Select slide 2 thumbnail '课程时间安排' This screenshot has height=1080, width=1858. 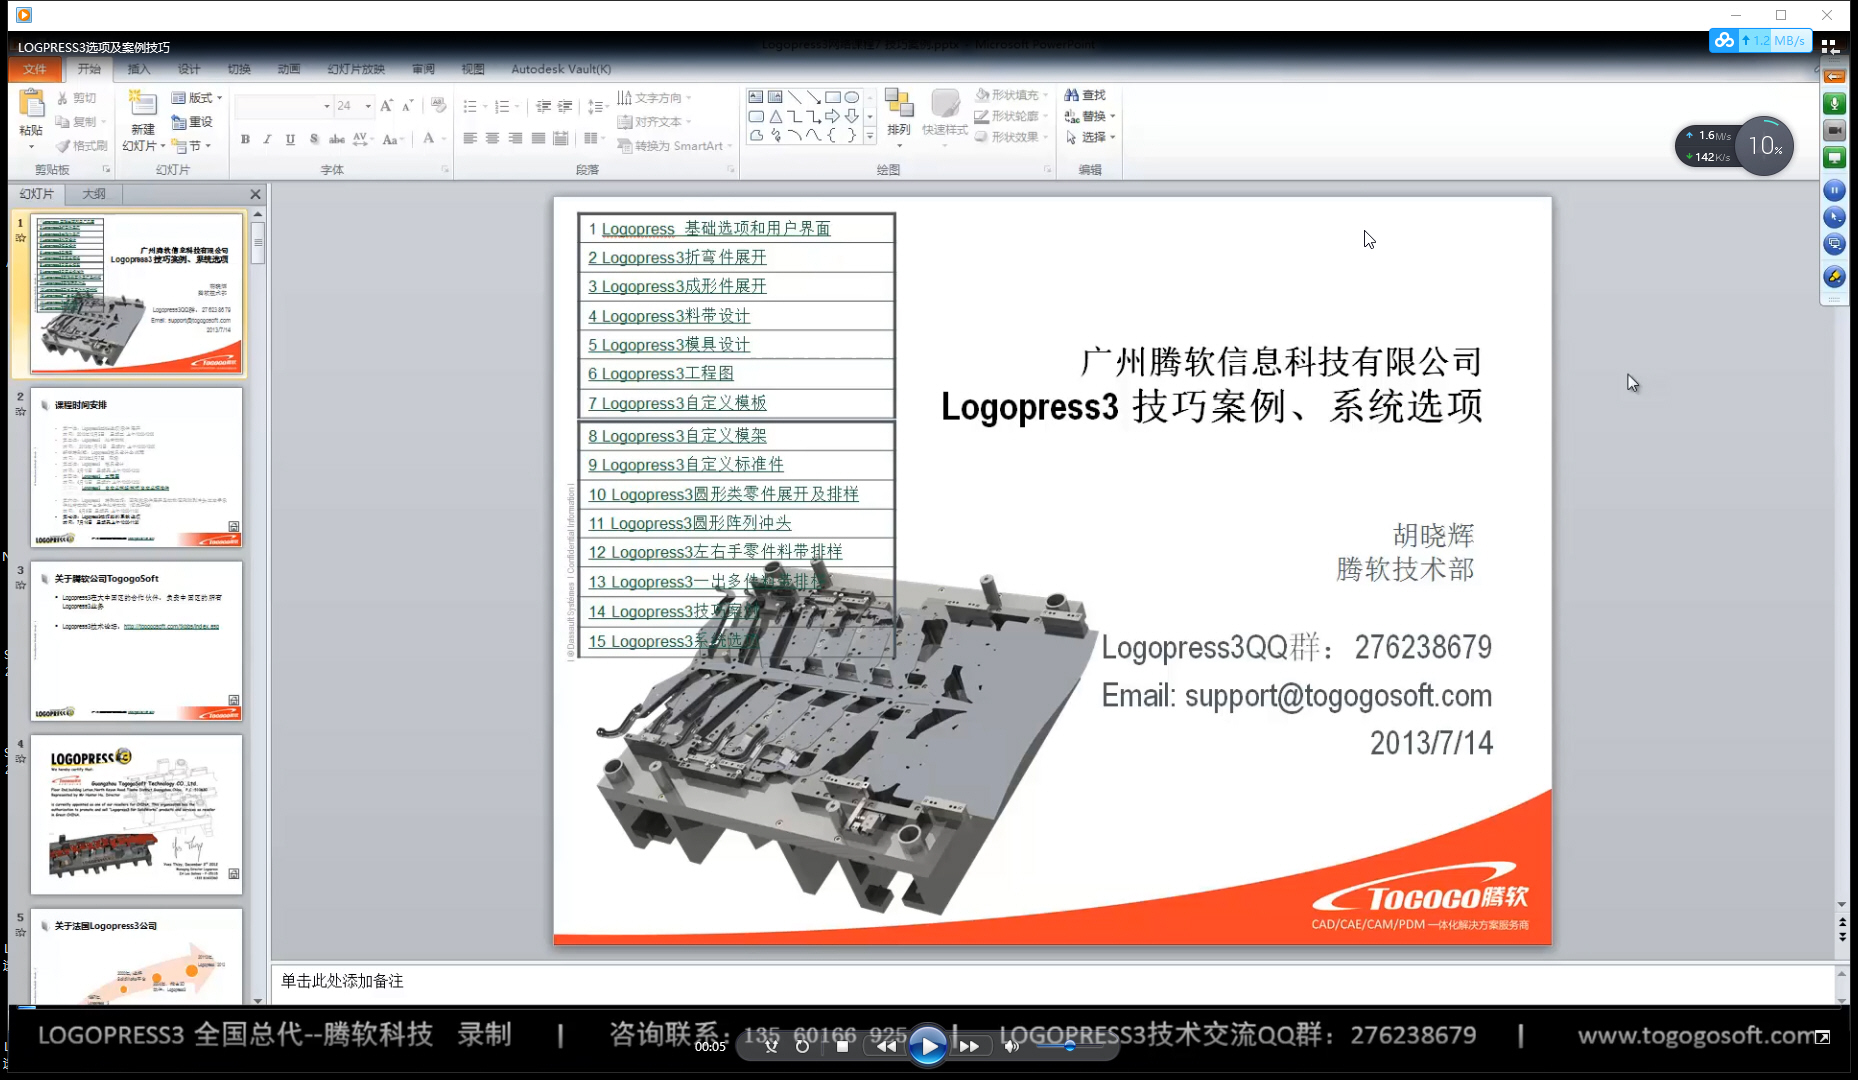(137, 467)
